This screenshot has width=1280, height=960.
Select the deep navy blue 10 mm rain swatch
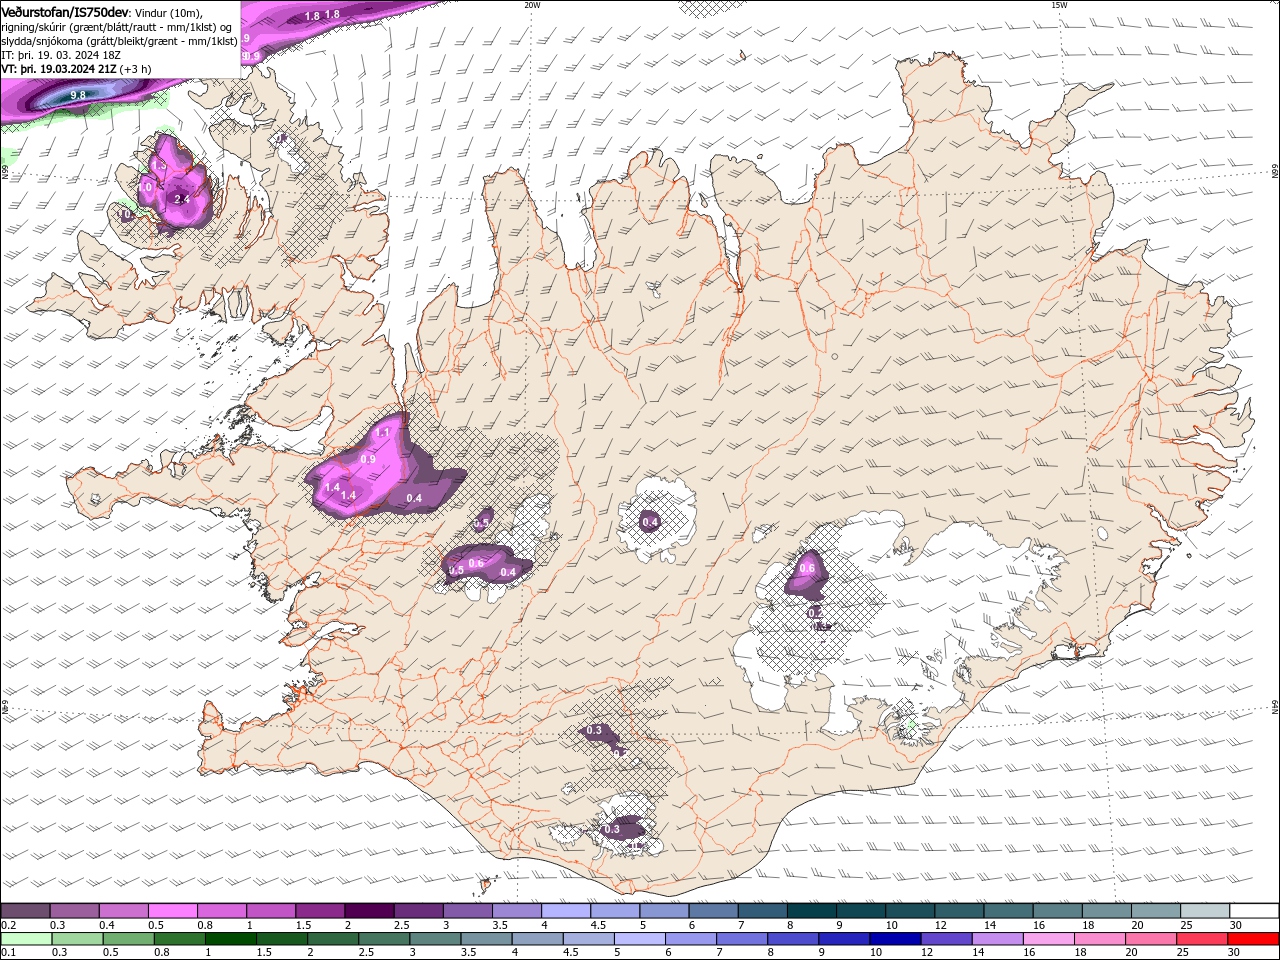point(896,939)
